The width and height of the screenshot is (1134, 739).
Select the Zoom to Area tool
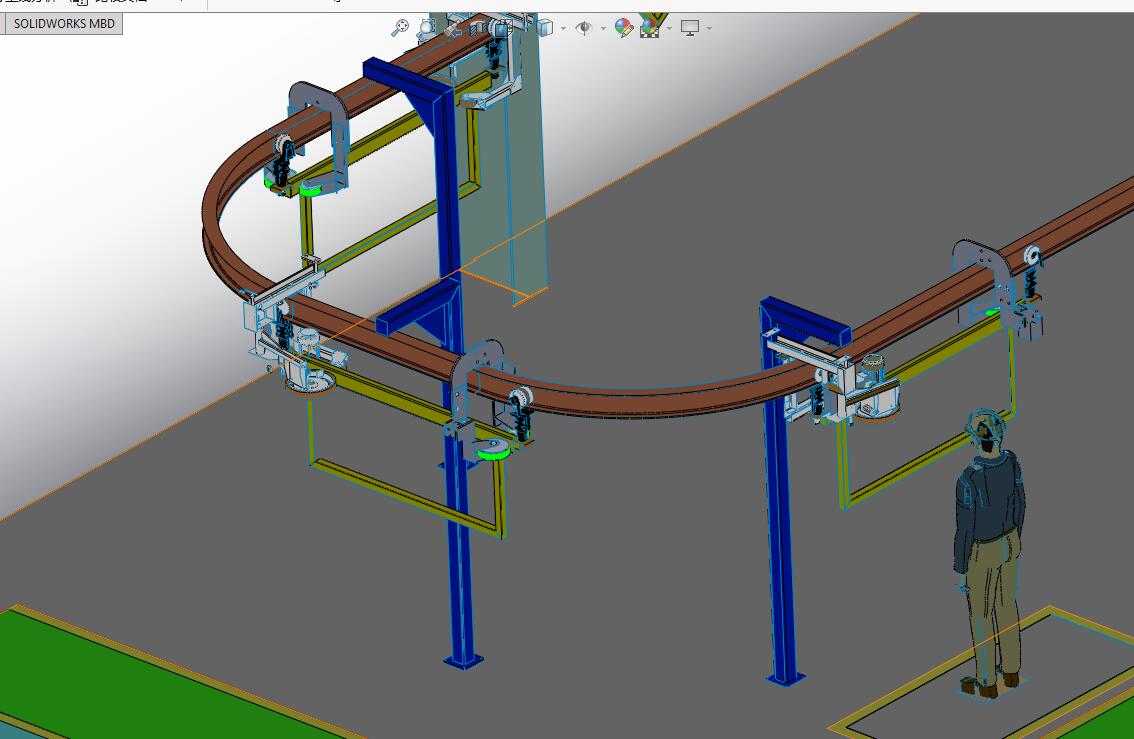(427, 27)
